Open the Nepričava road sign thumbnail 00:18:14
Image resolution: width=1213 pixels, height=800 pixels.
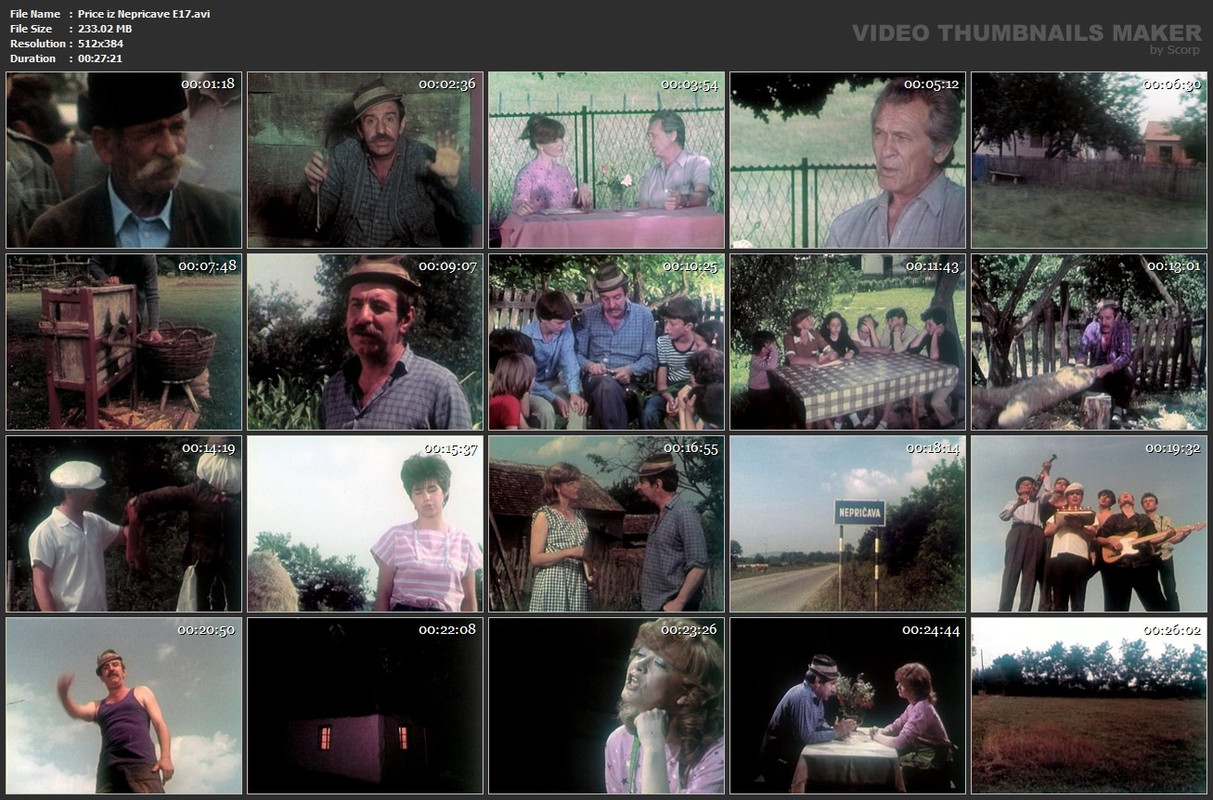coord(848,524)
